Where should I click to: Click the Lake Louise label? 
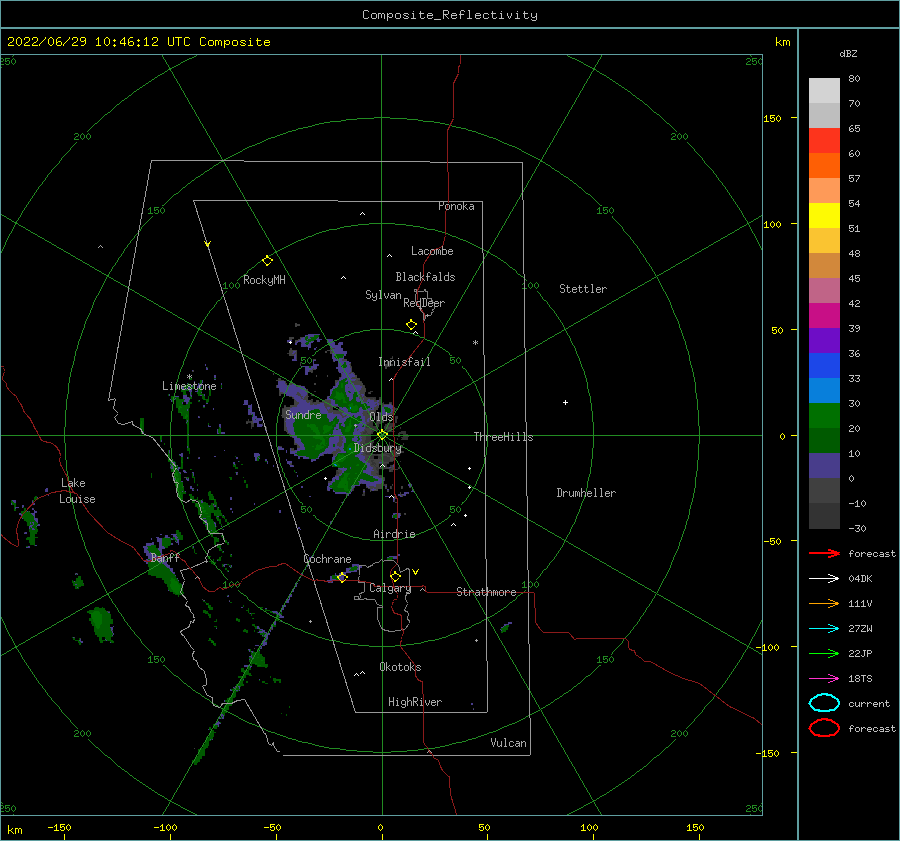77,491
